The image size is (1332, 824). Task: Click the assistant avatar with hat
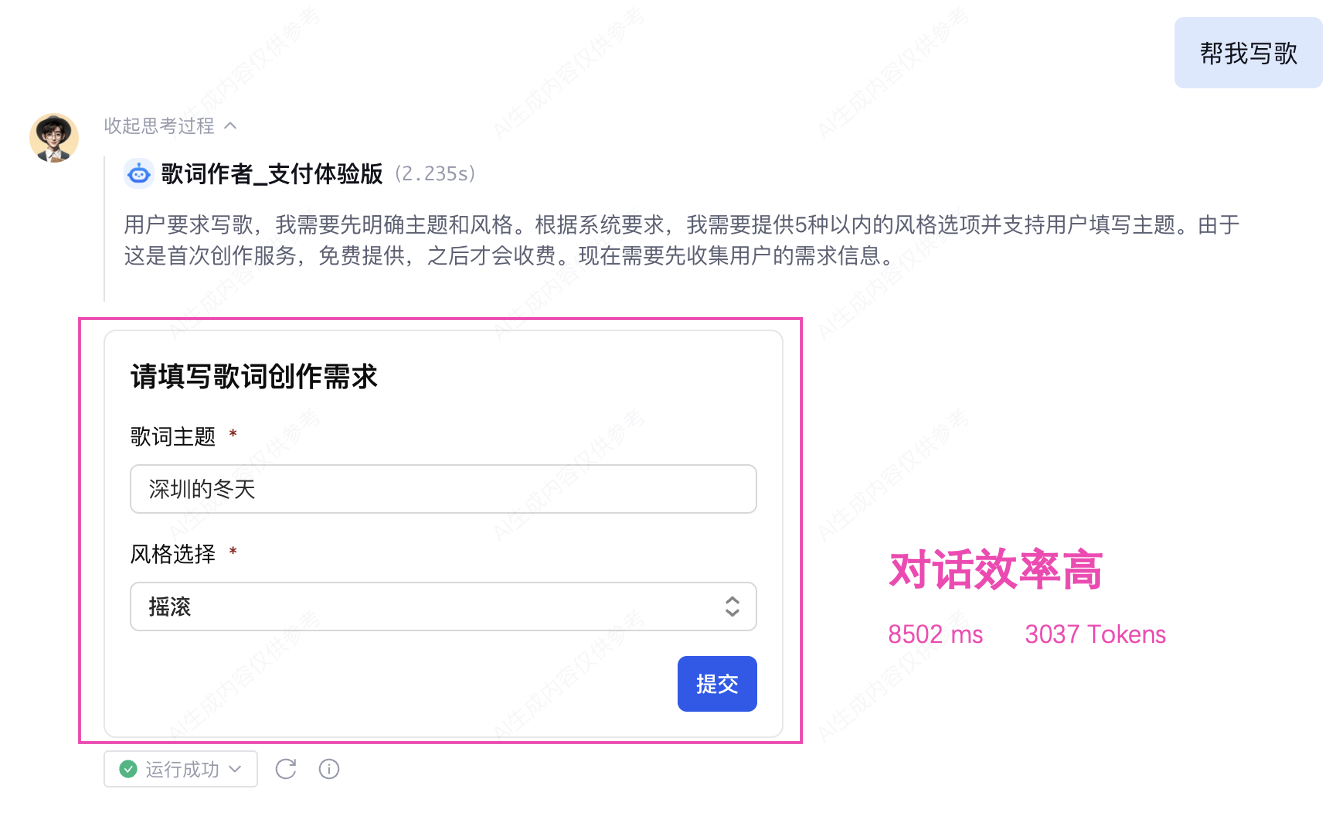coord(54,137)
